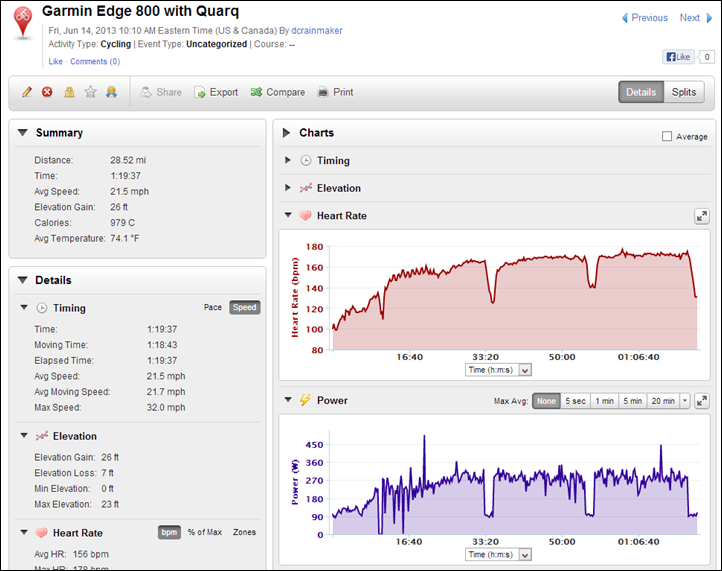Select heart rate Zones view
The width and height of the screenshot is (722, 571).
click(x=244, y=532)
